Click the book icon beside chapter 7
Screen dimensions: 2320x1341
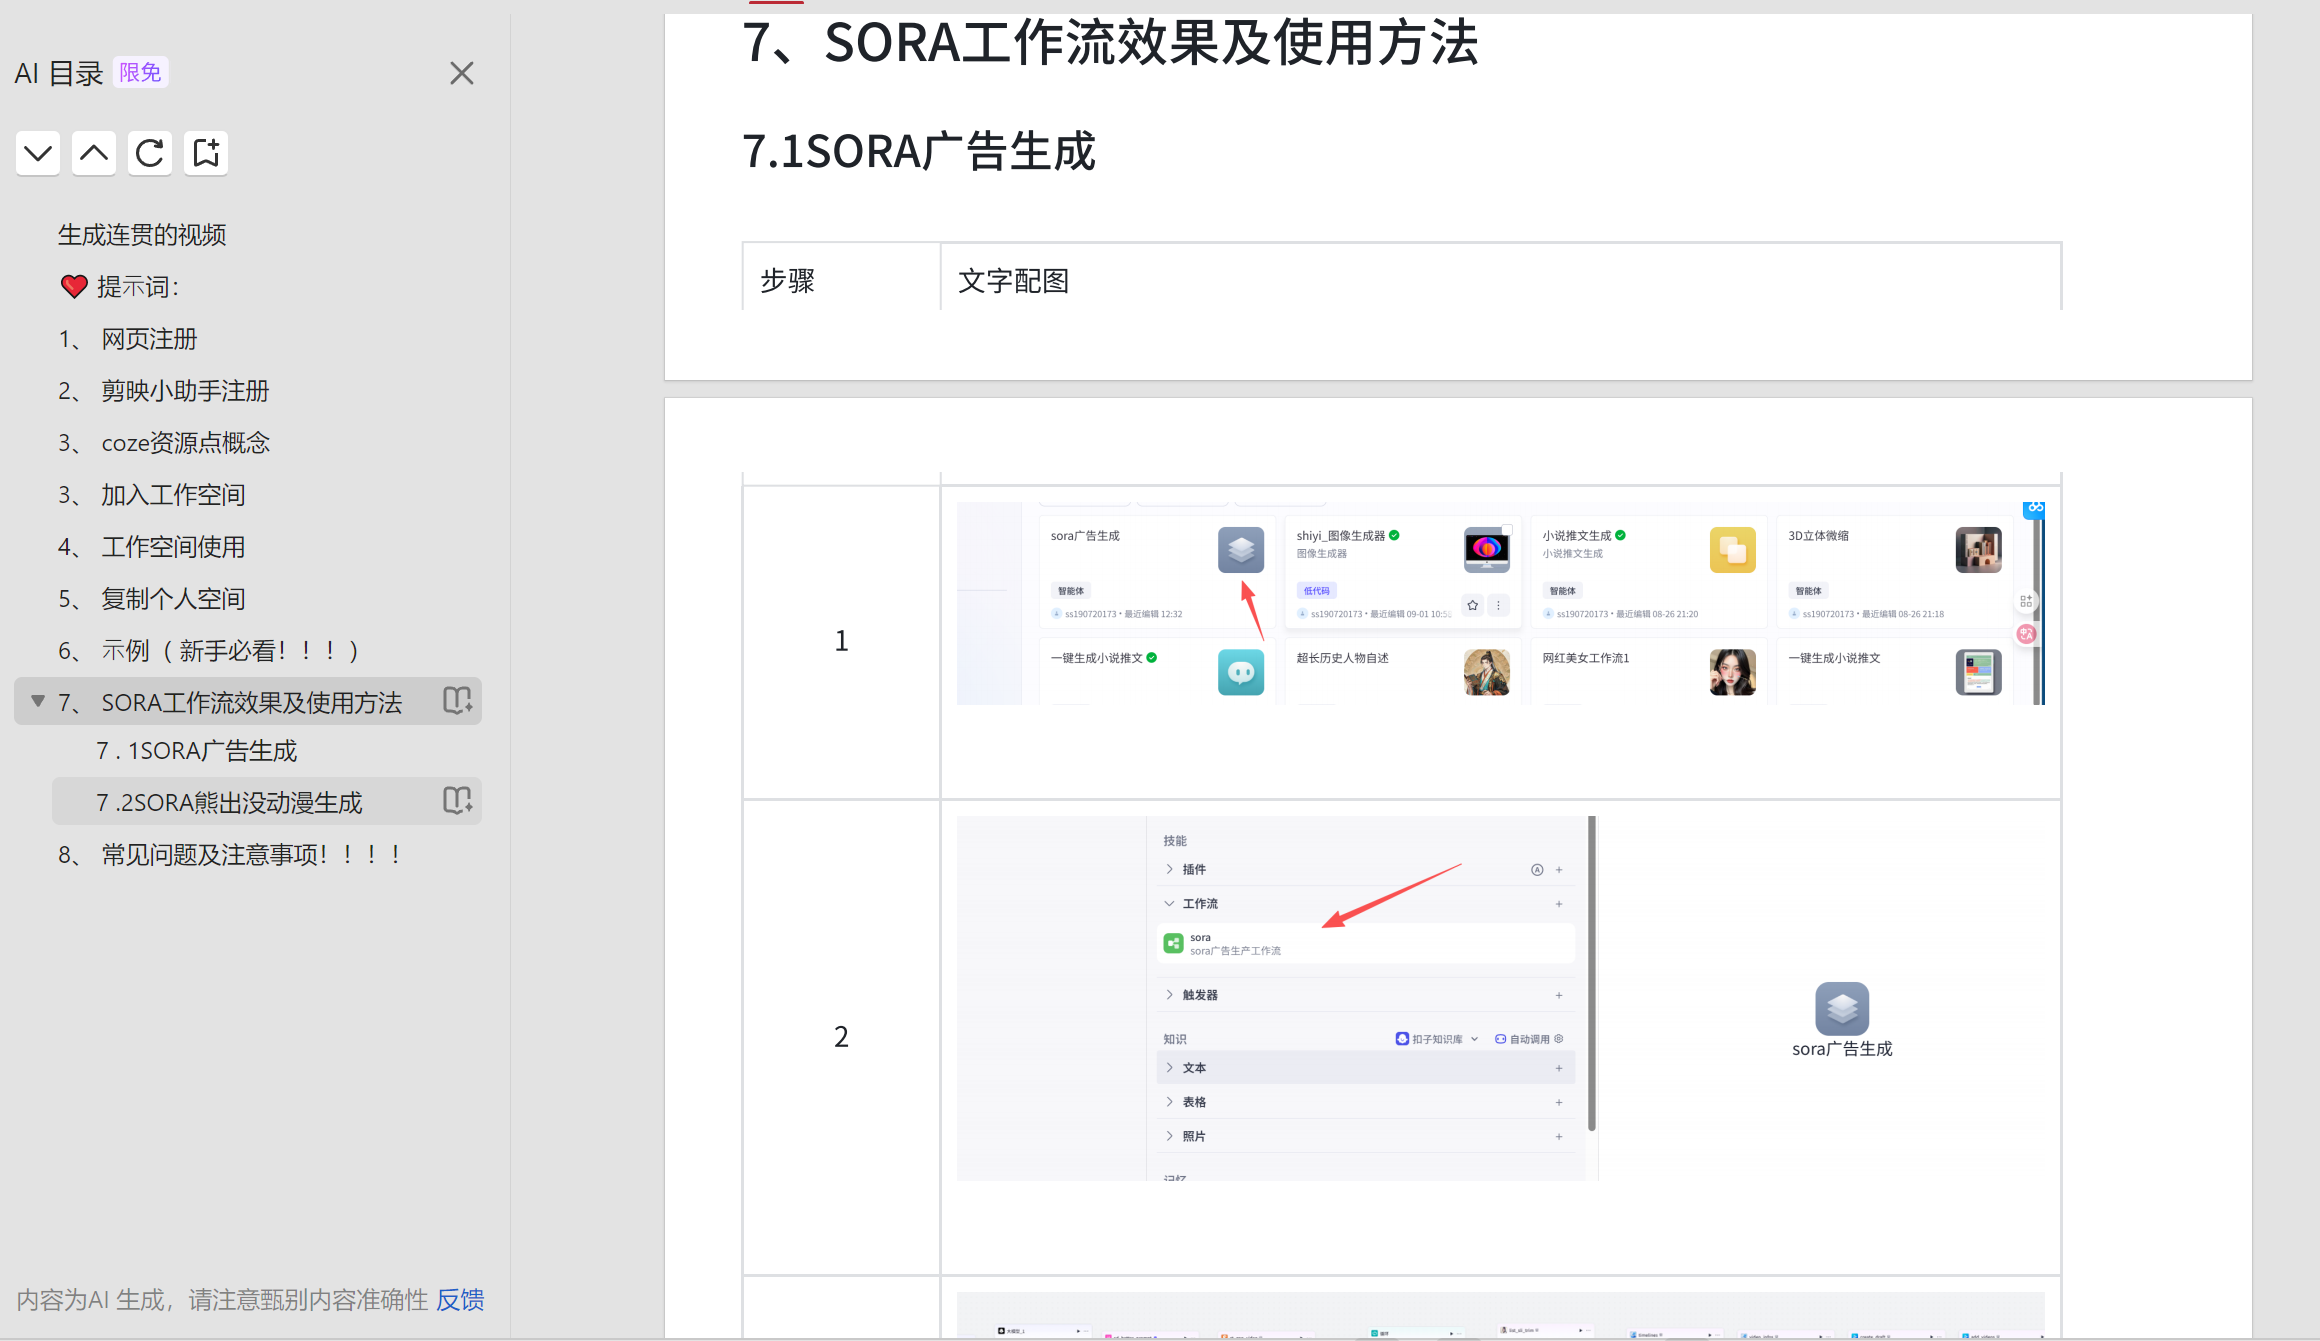456,701
